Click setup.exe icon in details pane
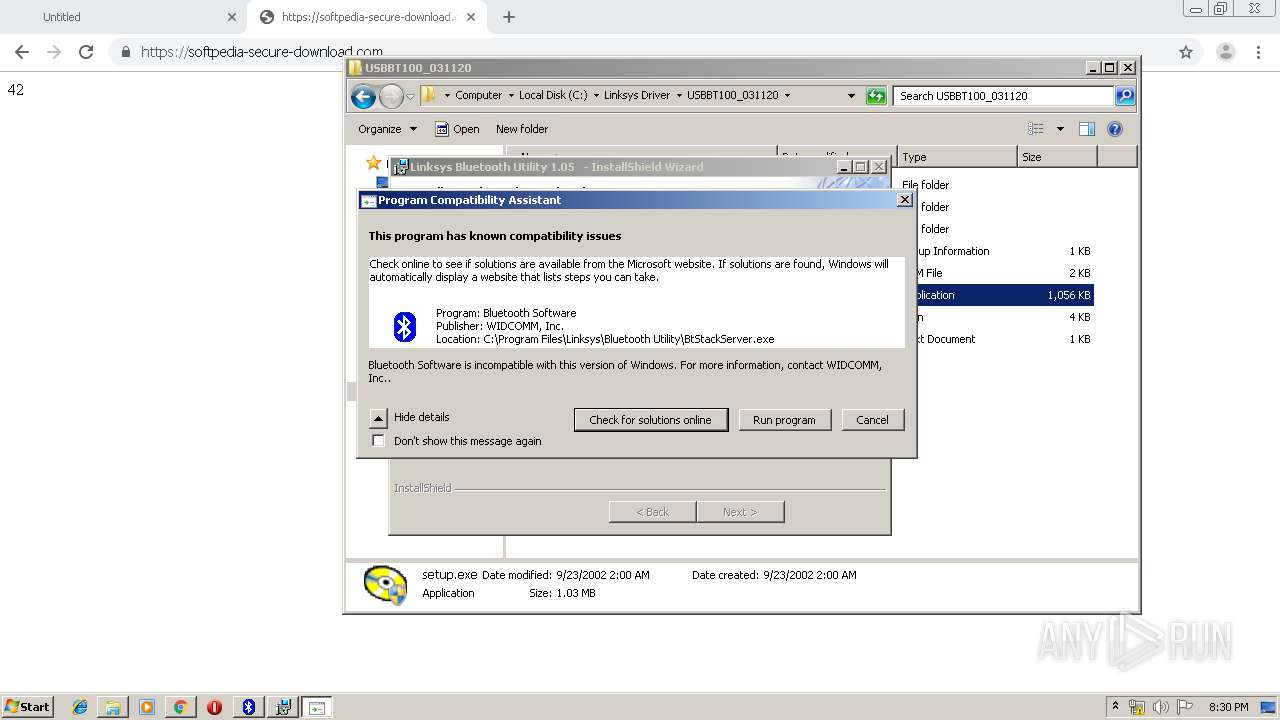 (x=385, y=585)
